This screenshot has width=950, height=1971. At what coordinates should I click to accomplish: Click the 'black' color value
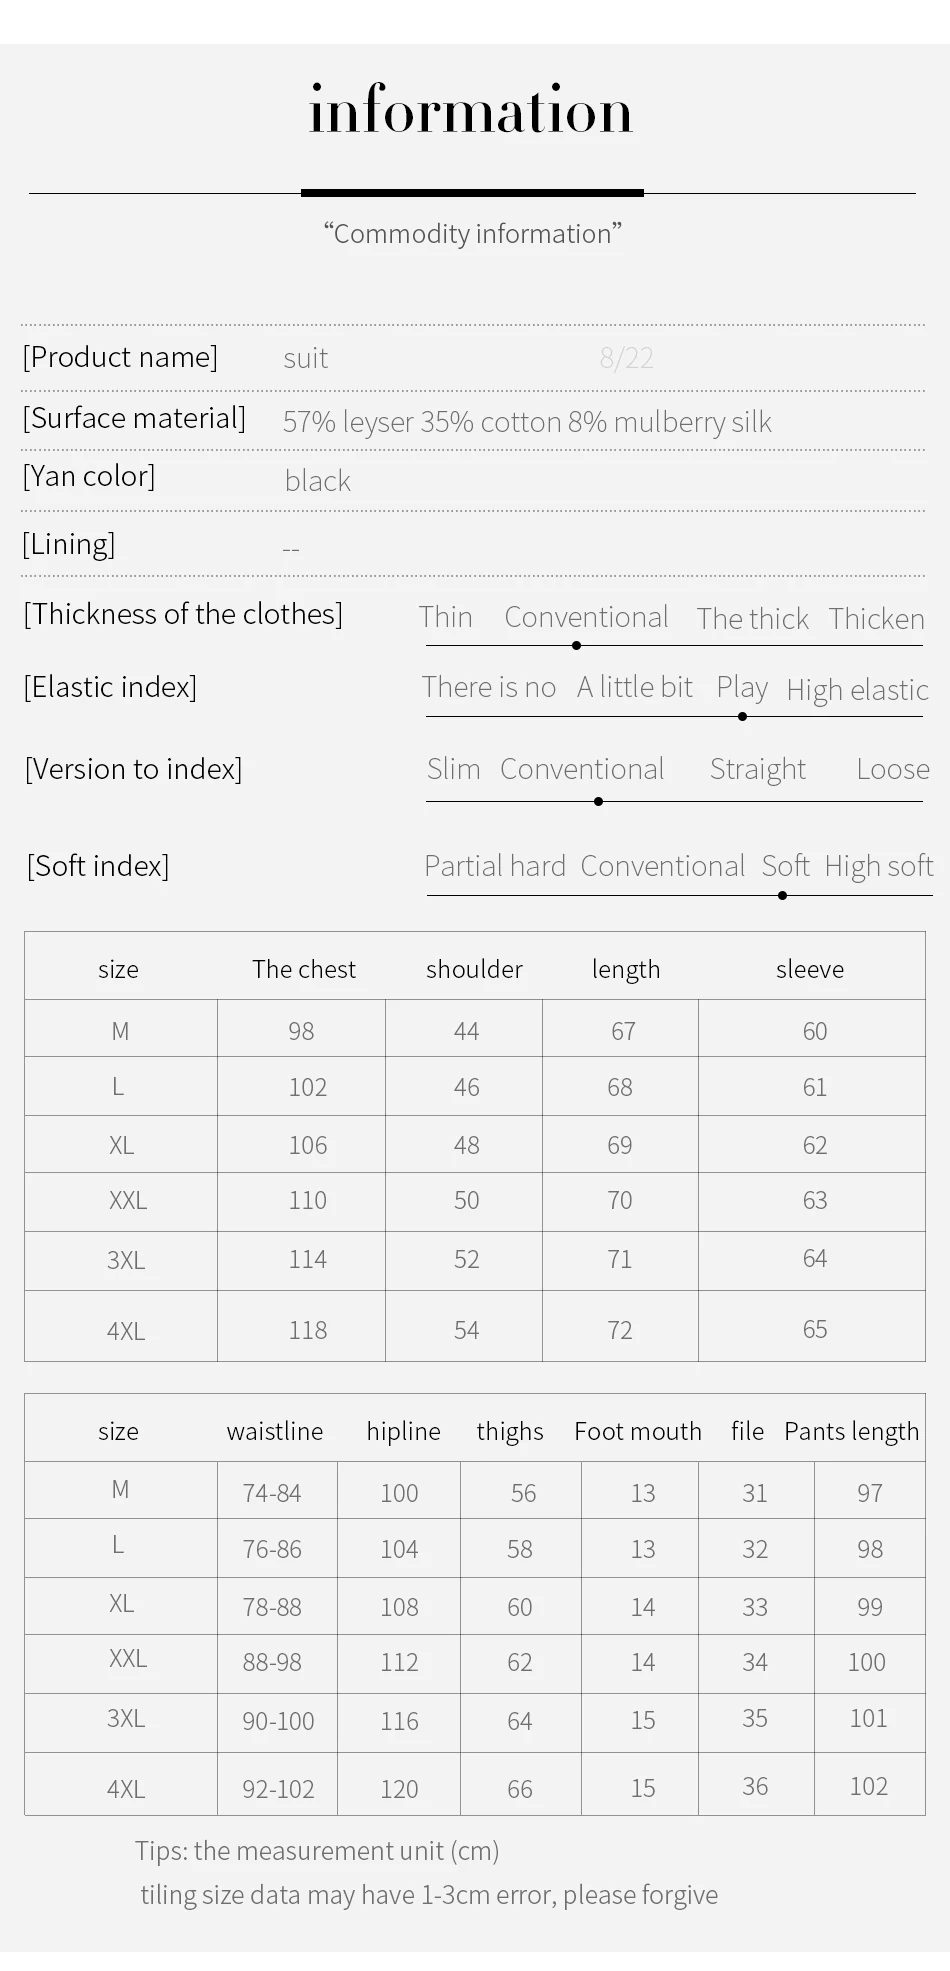coord(318,481)
